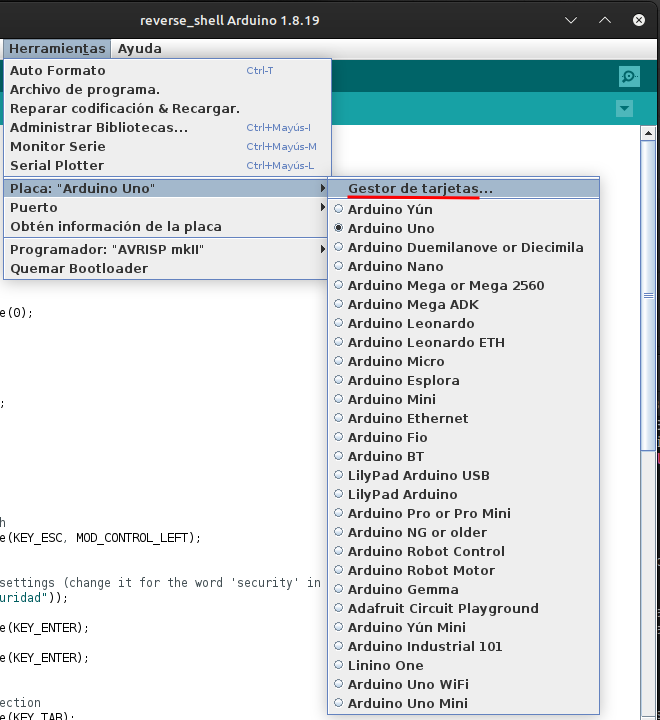Click Obtén información de la placa
The height and width of the screenshot is (720, 660).
pyautogui.click(x=116, y=226)
